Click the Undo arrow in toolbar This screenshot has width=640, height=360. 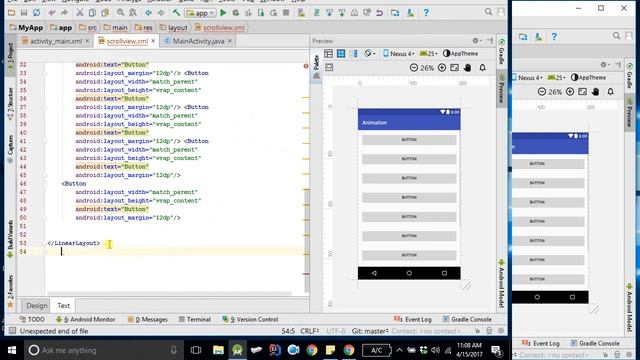pyautogui.click(x=52, y=13)
